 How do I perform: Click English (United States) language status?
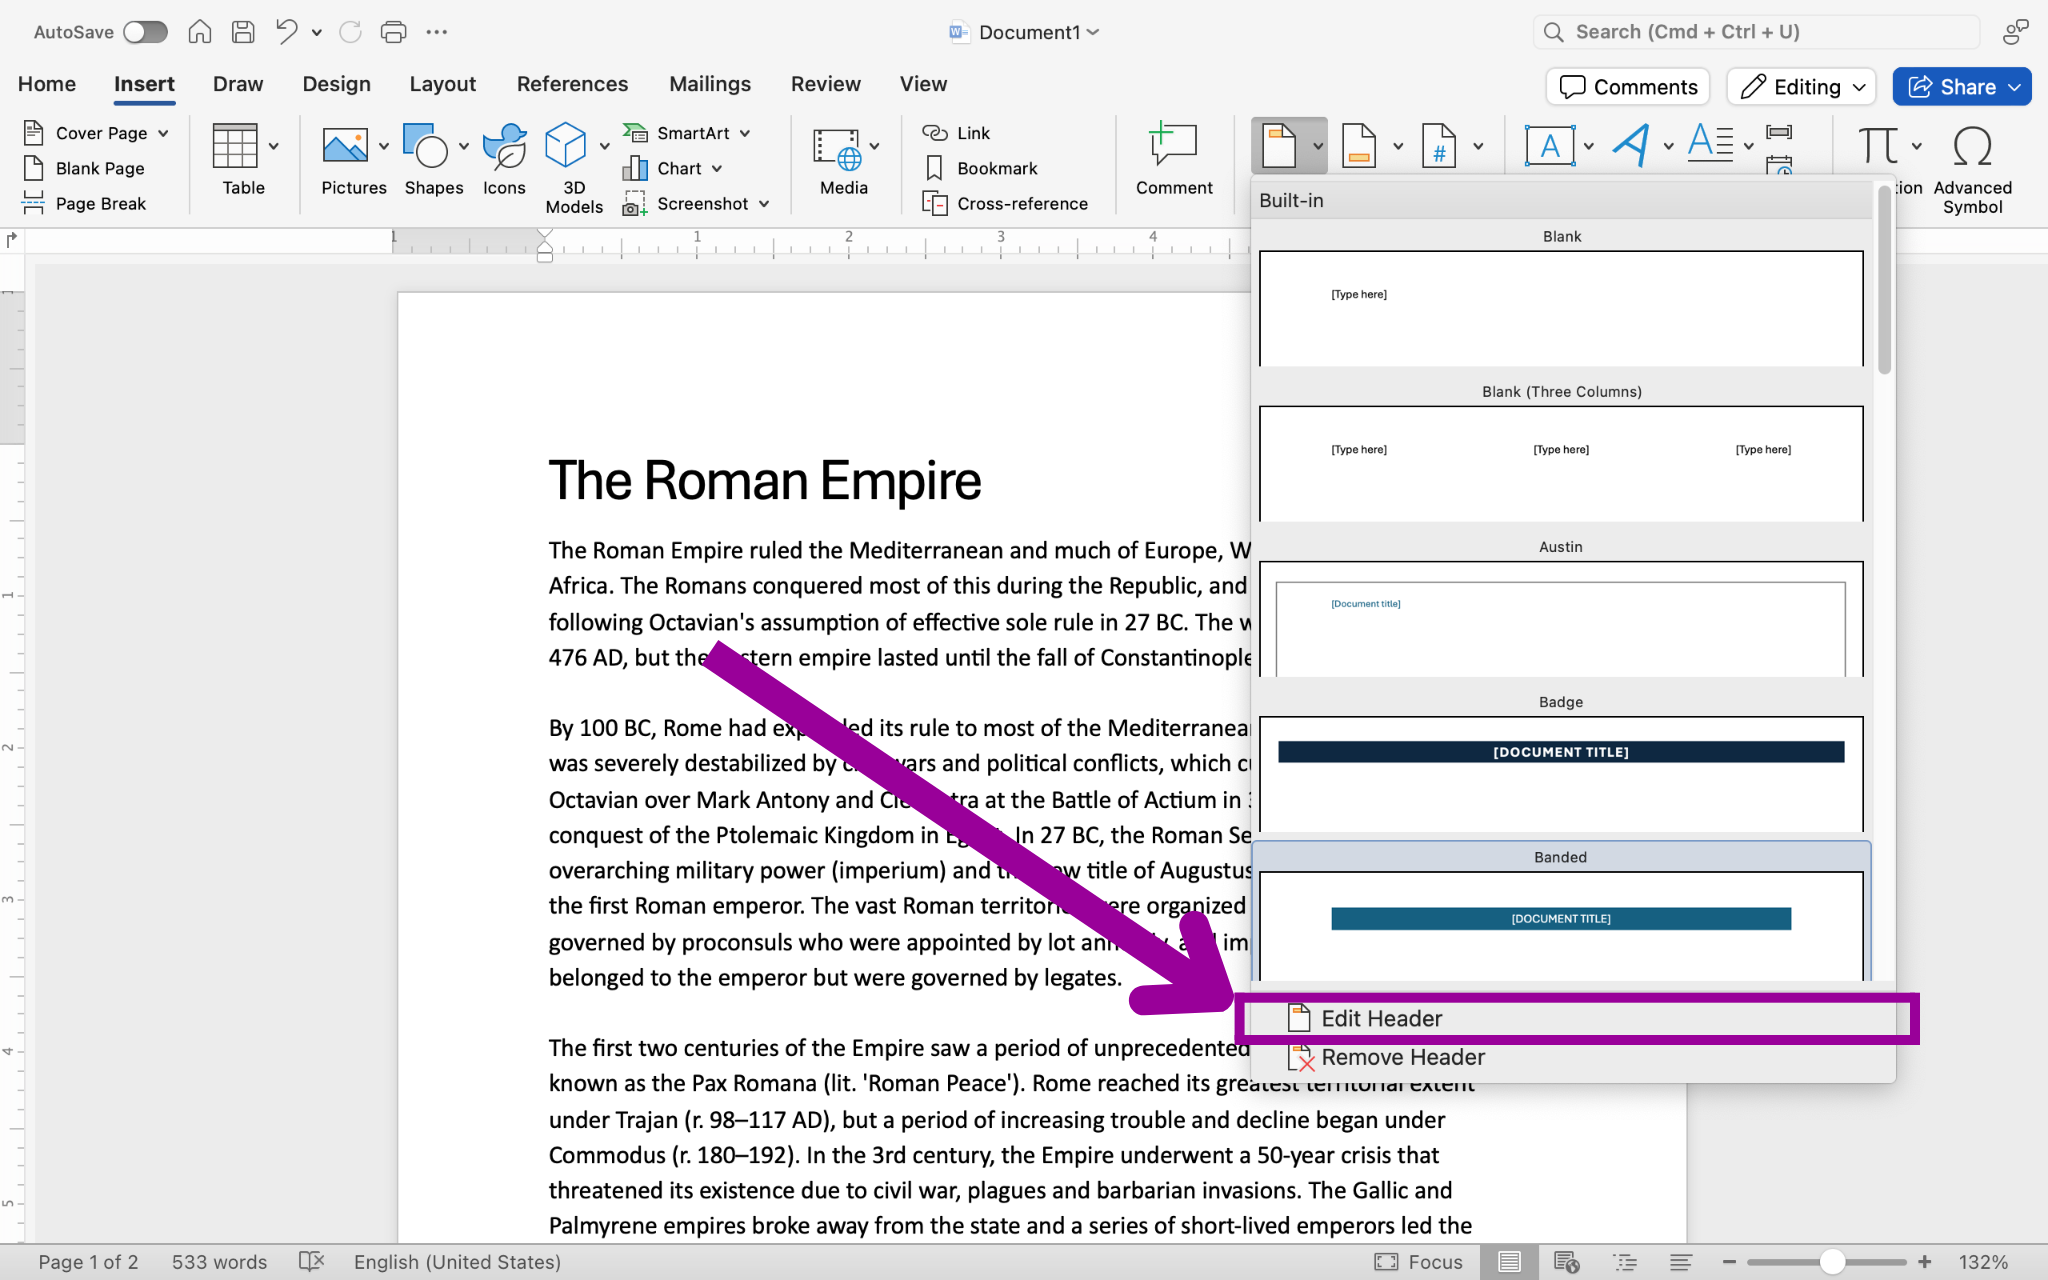click(457, 1262)
